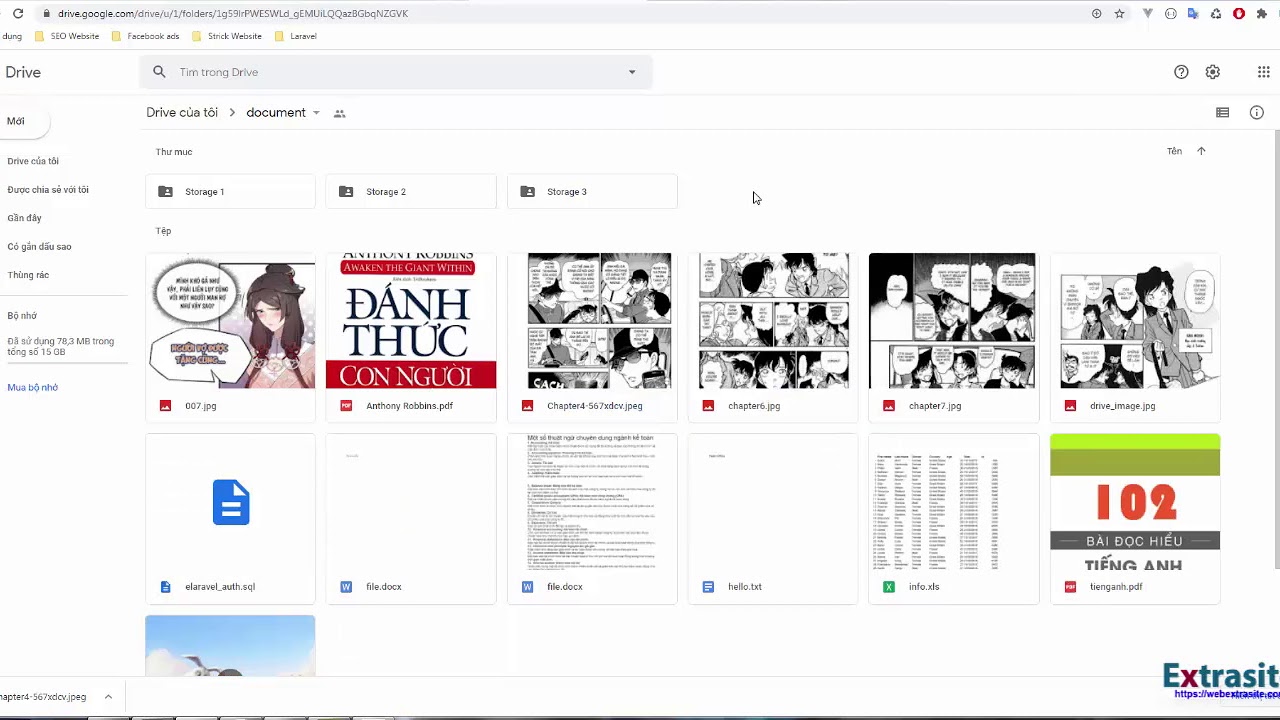
Task: Select 007.jpg thumbnail
Action: point(230,321)
